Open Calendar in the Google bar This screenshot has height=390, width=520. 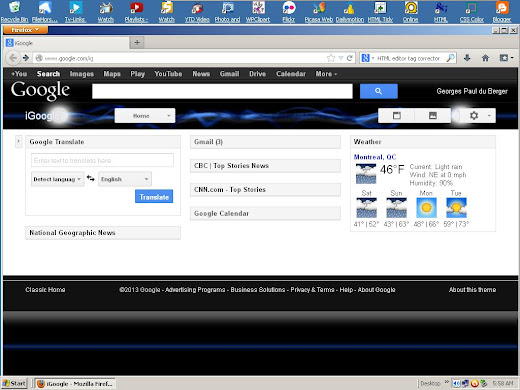point(291,74)
